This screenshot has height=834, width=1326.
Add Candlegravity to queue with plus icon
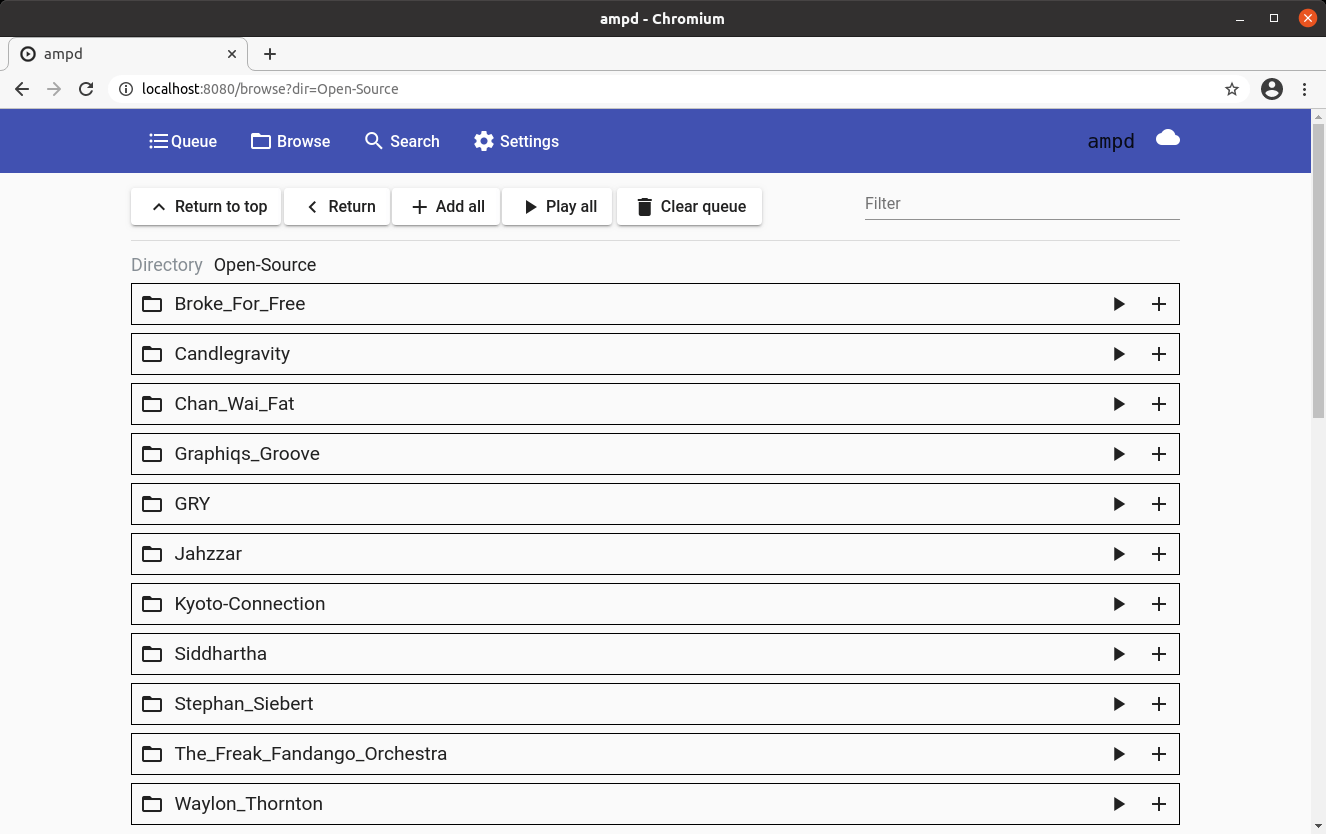point(1159,354)
